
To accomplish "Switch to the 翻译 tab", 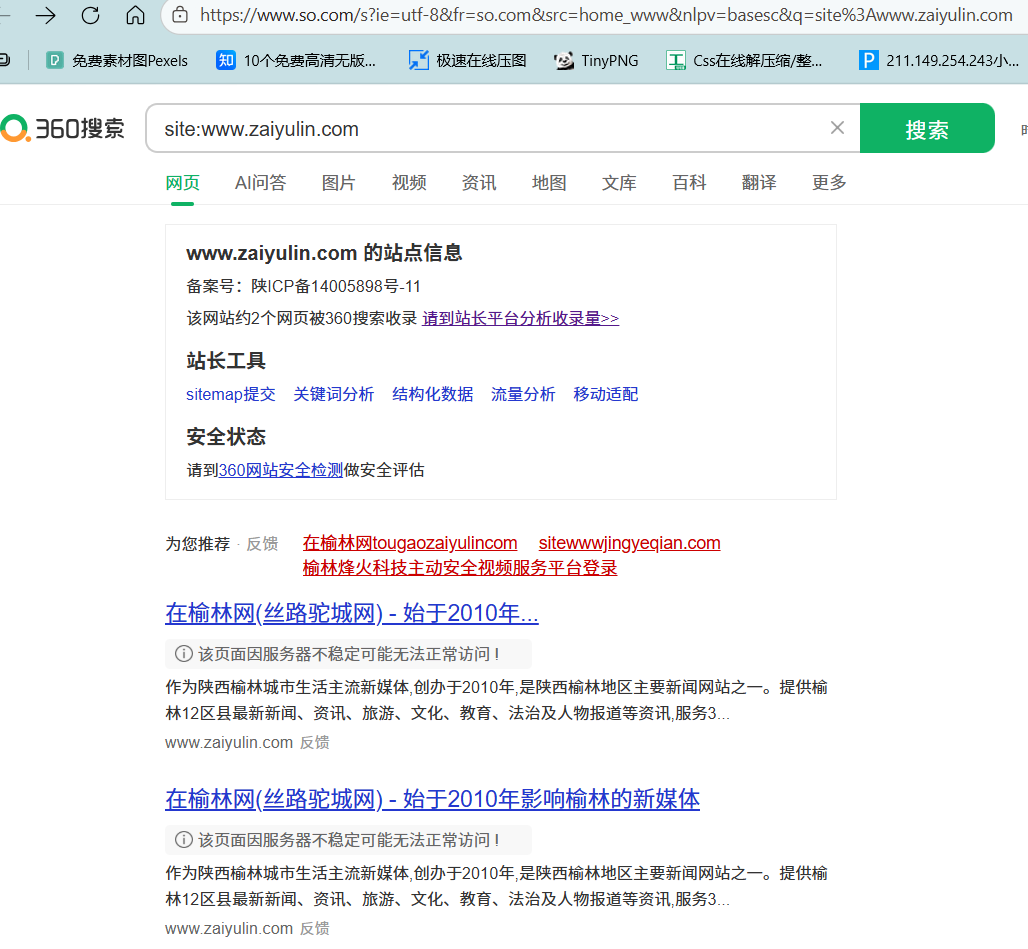I will (759, 183).
